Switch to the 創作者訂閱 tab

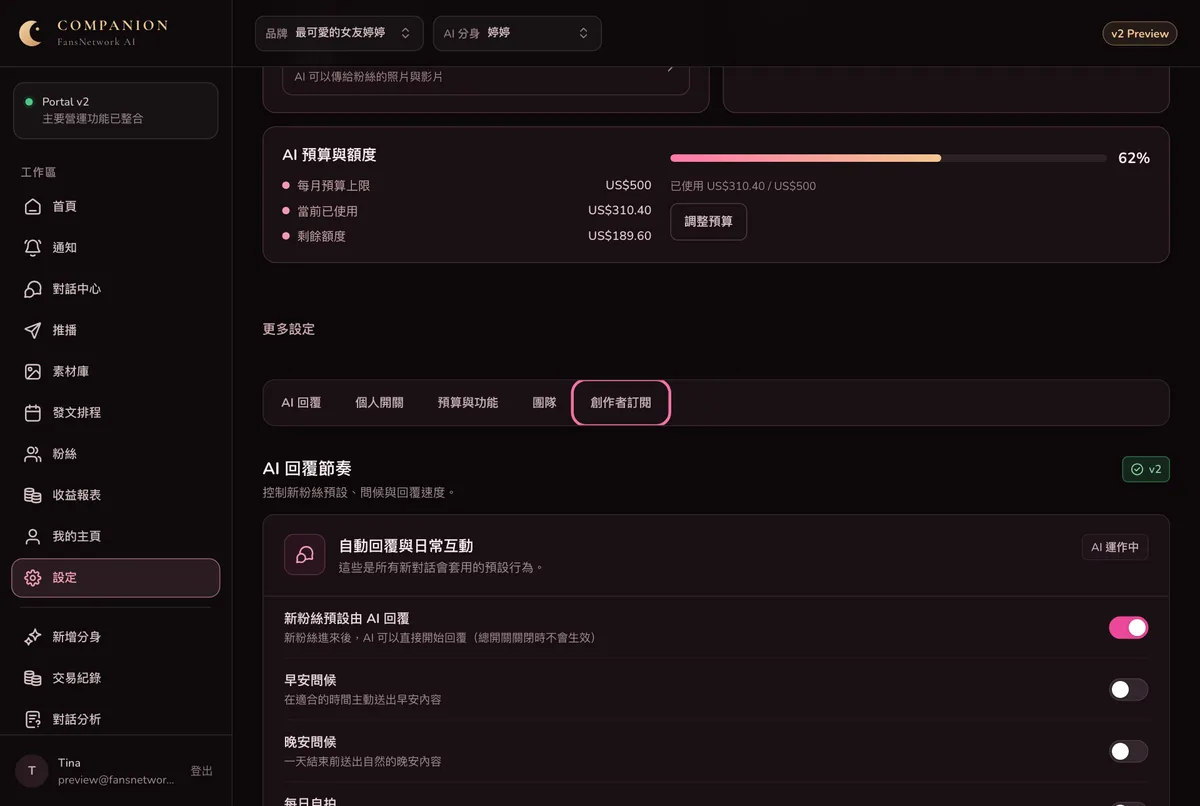tap(620, 403)
